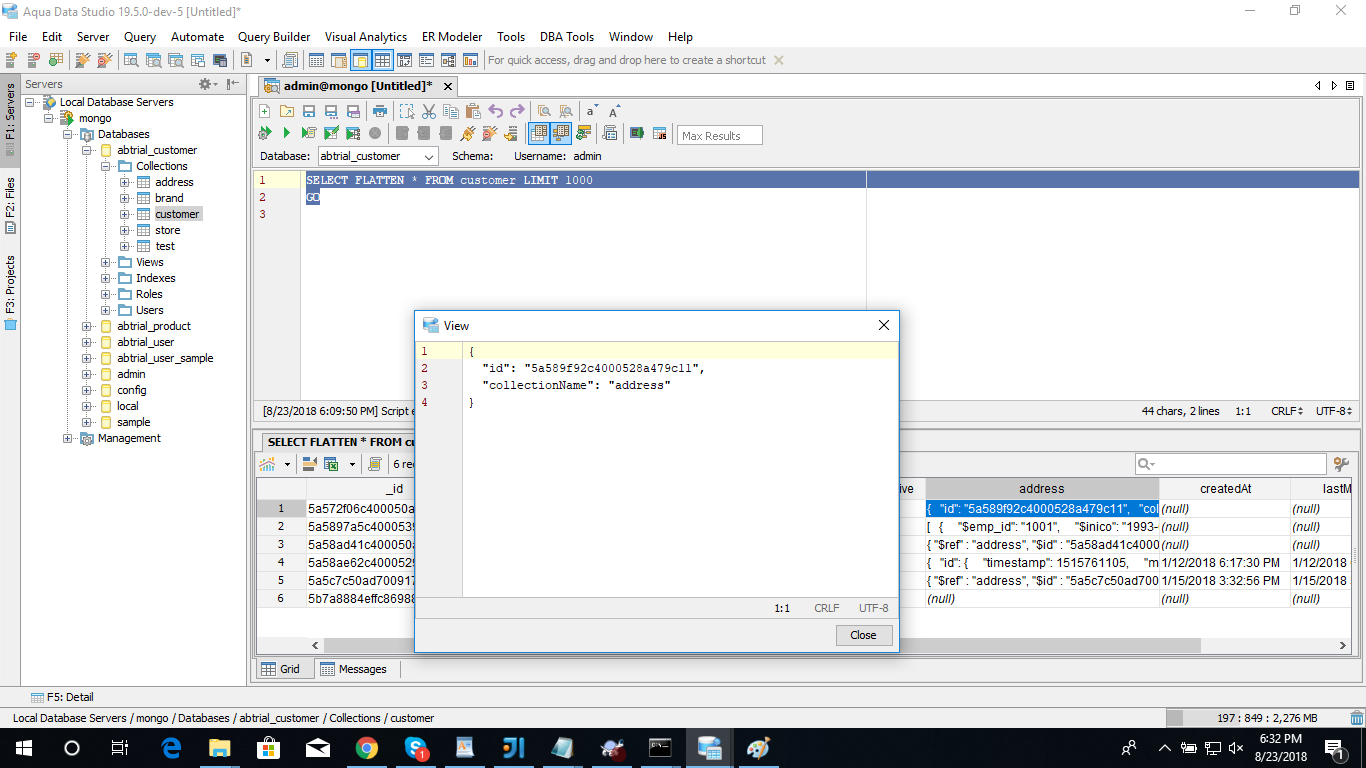
Task: Click the grey Stop execution icon
Action: tap(375, 133)
